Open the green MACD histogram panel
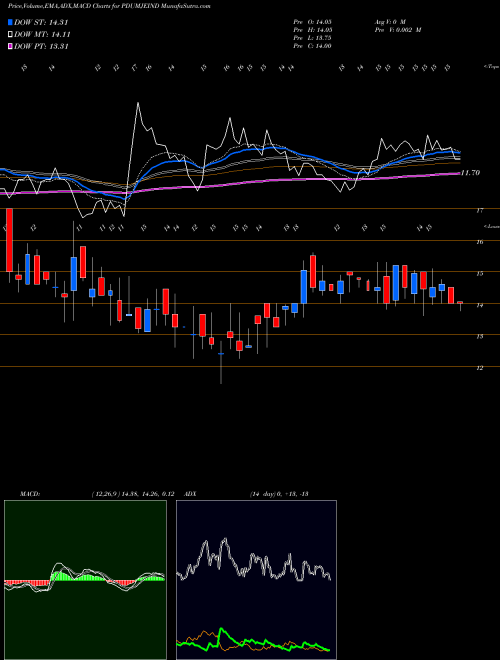The image size is (500, 660). coord(85,580)
